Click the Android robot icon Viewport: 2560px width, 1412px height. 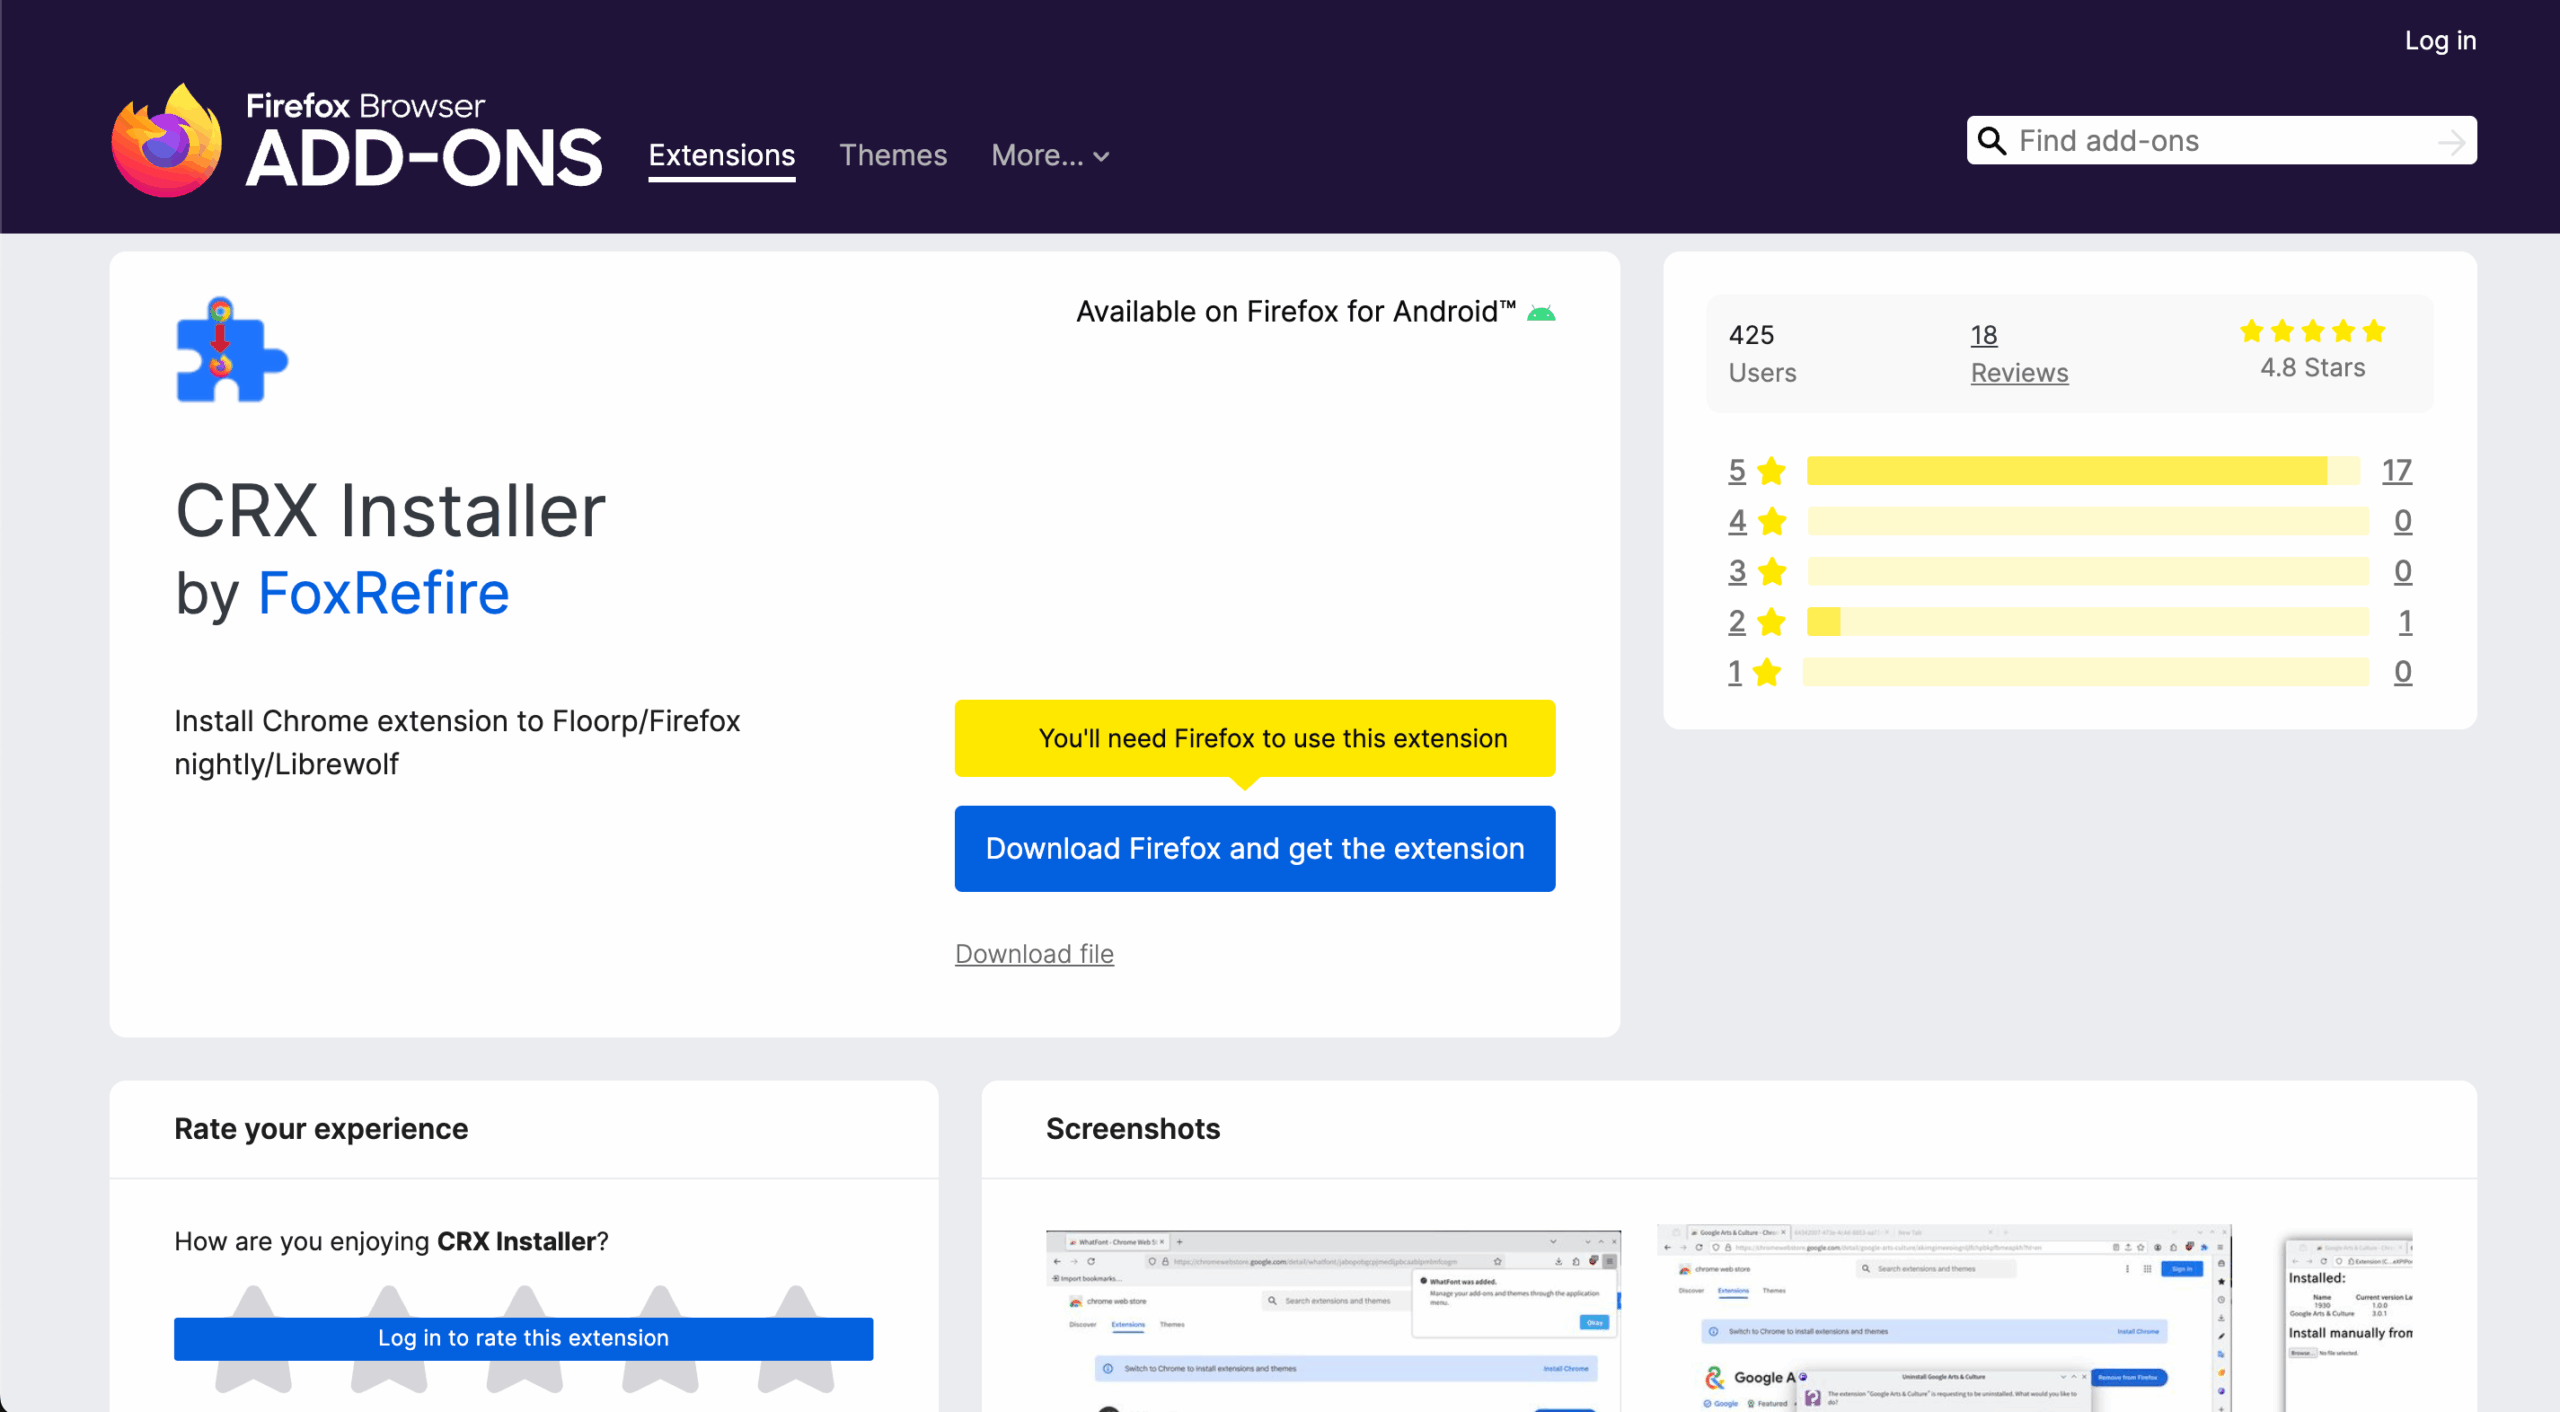[x=1541, y=313]
